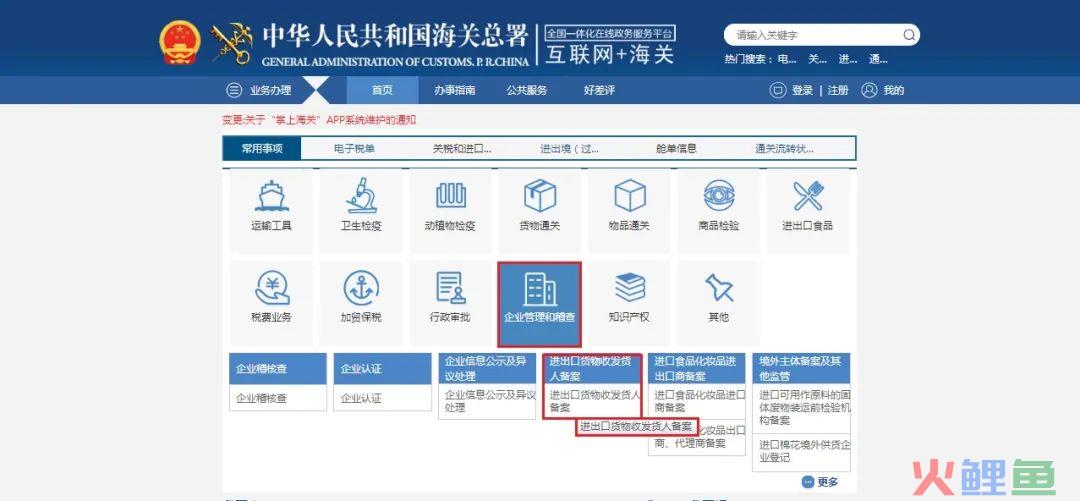Screen dimensions: 1080x501
Task: Open the 进出口食品 fork and knife tile
Action: tap(808, 212)
